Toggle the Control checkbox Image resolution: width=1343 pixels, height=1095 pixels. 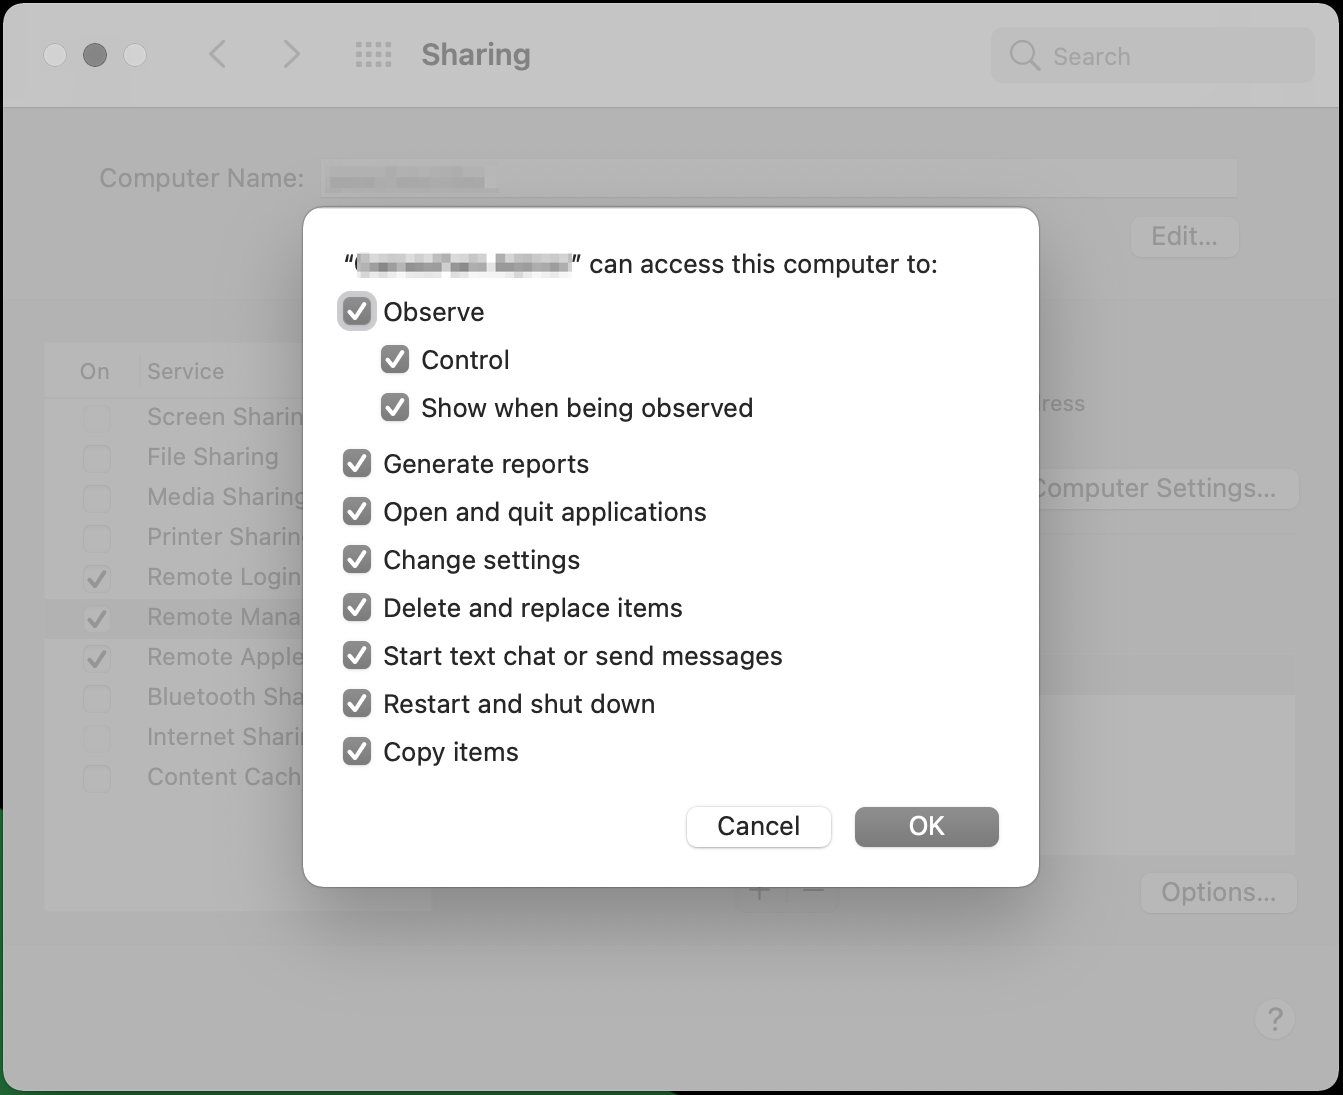click(395, 360)
